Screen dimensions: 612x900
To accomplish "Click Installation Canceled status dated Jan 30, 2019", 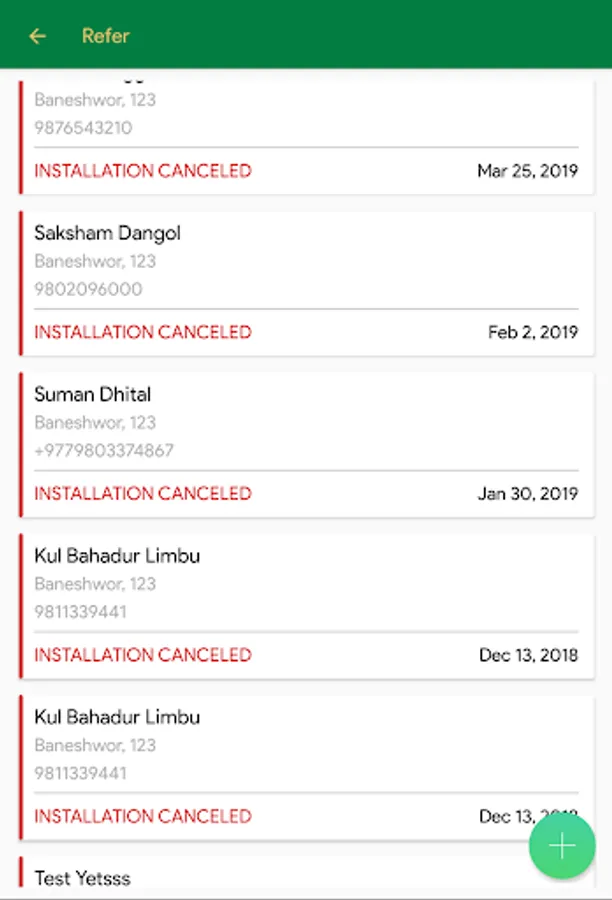I will [x=143, y=493].
